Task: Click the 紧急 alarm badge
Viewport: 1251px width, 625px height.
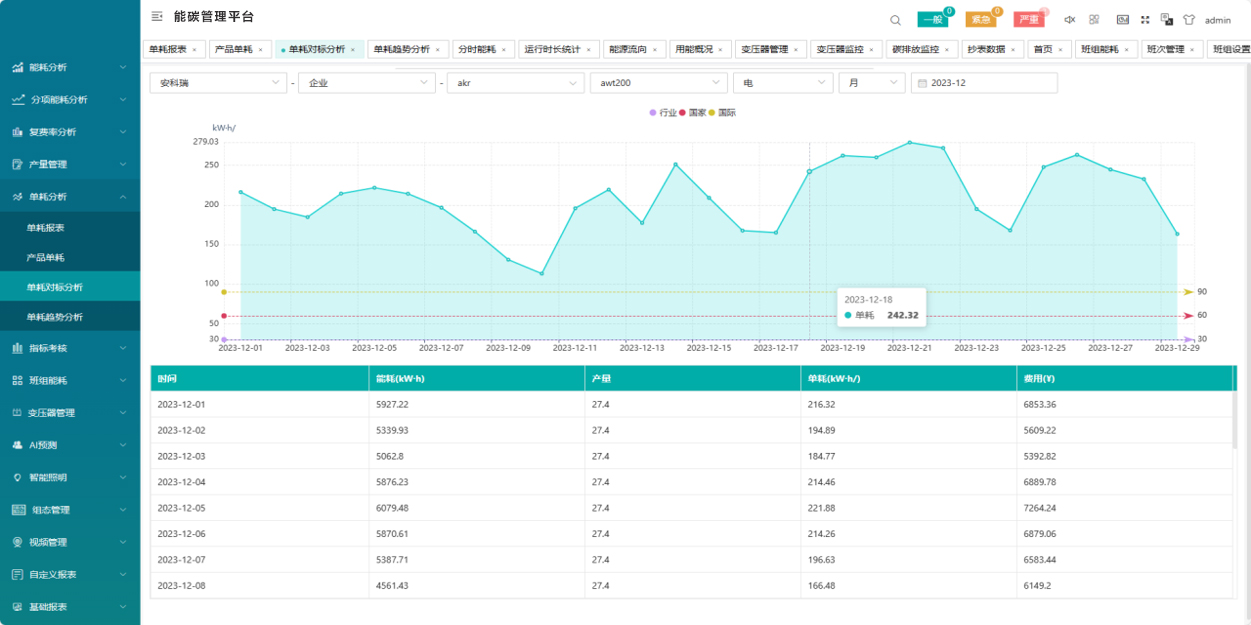Action: click(x=981, y=19)
